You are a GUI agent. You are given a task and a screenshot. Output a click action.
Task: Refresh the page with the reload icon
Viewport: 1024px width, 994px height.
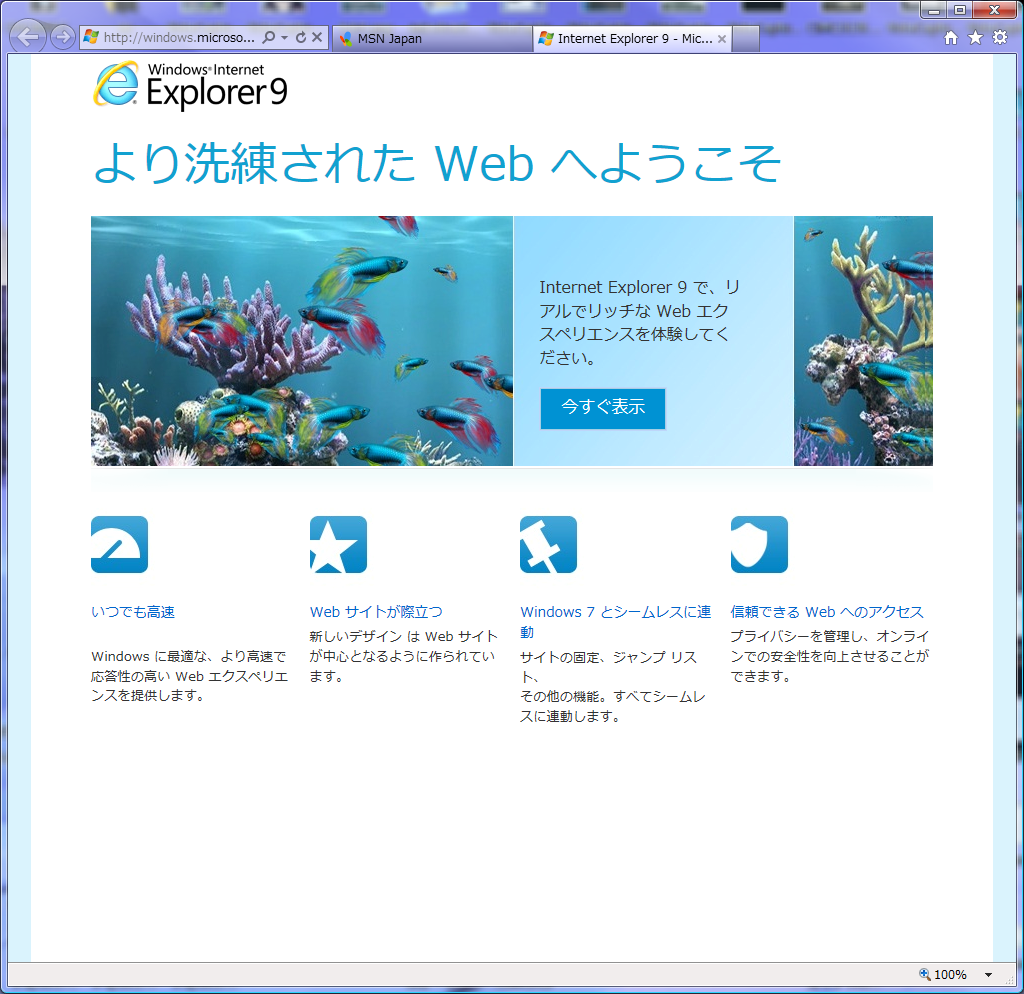point(300,37)
